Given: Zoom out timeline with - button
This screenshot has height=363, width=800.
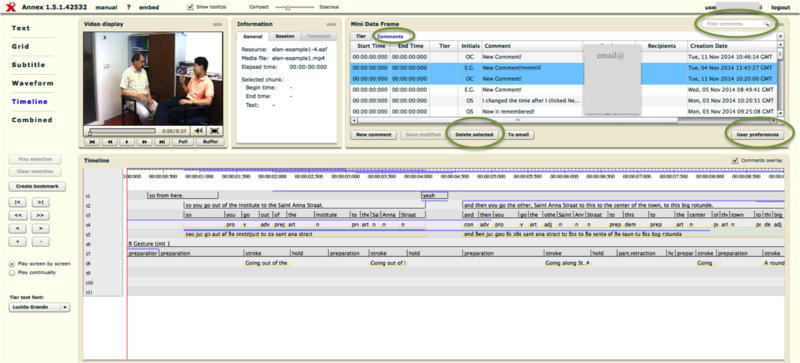Looking at the screenshot, I should tap(41, 242).
